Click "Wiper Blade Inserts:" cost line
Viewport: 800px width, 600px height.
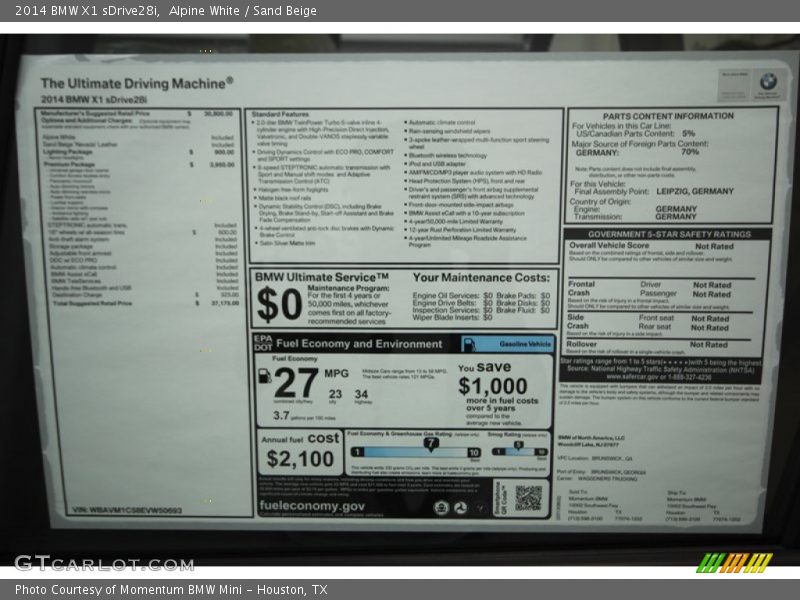[x=453, y=317]
